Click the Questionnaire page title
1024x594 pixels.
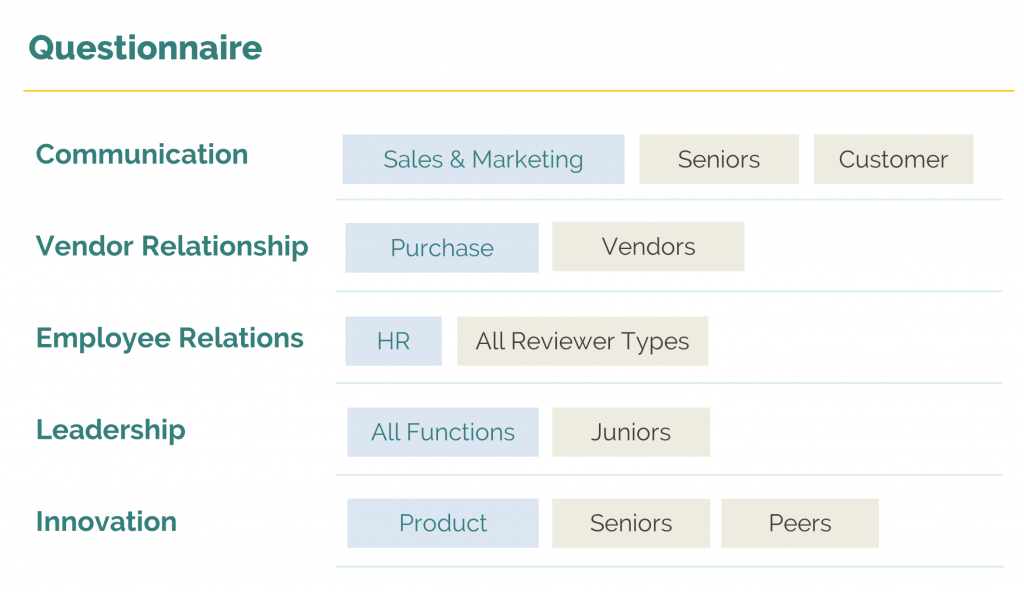click(146, 48)
